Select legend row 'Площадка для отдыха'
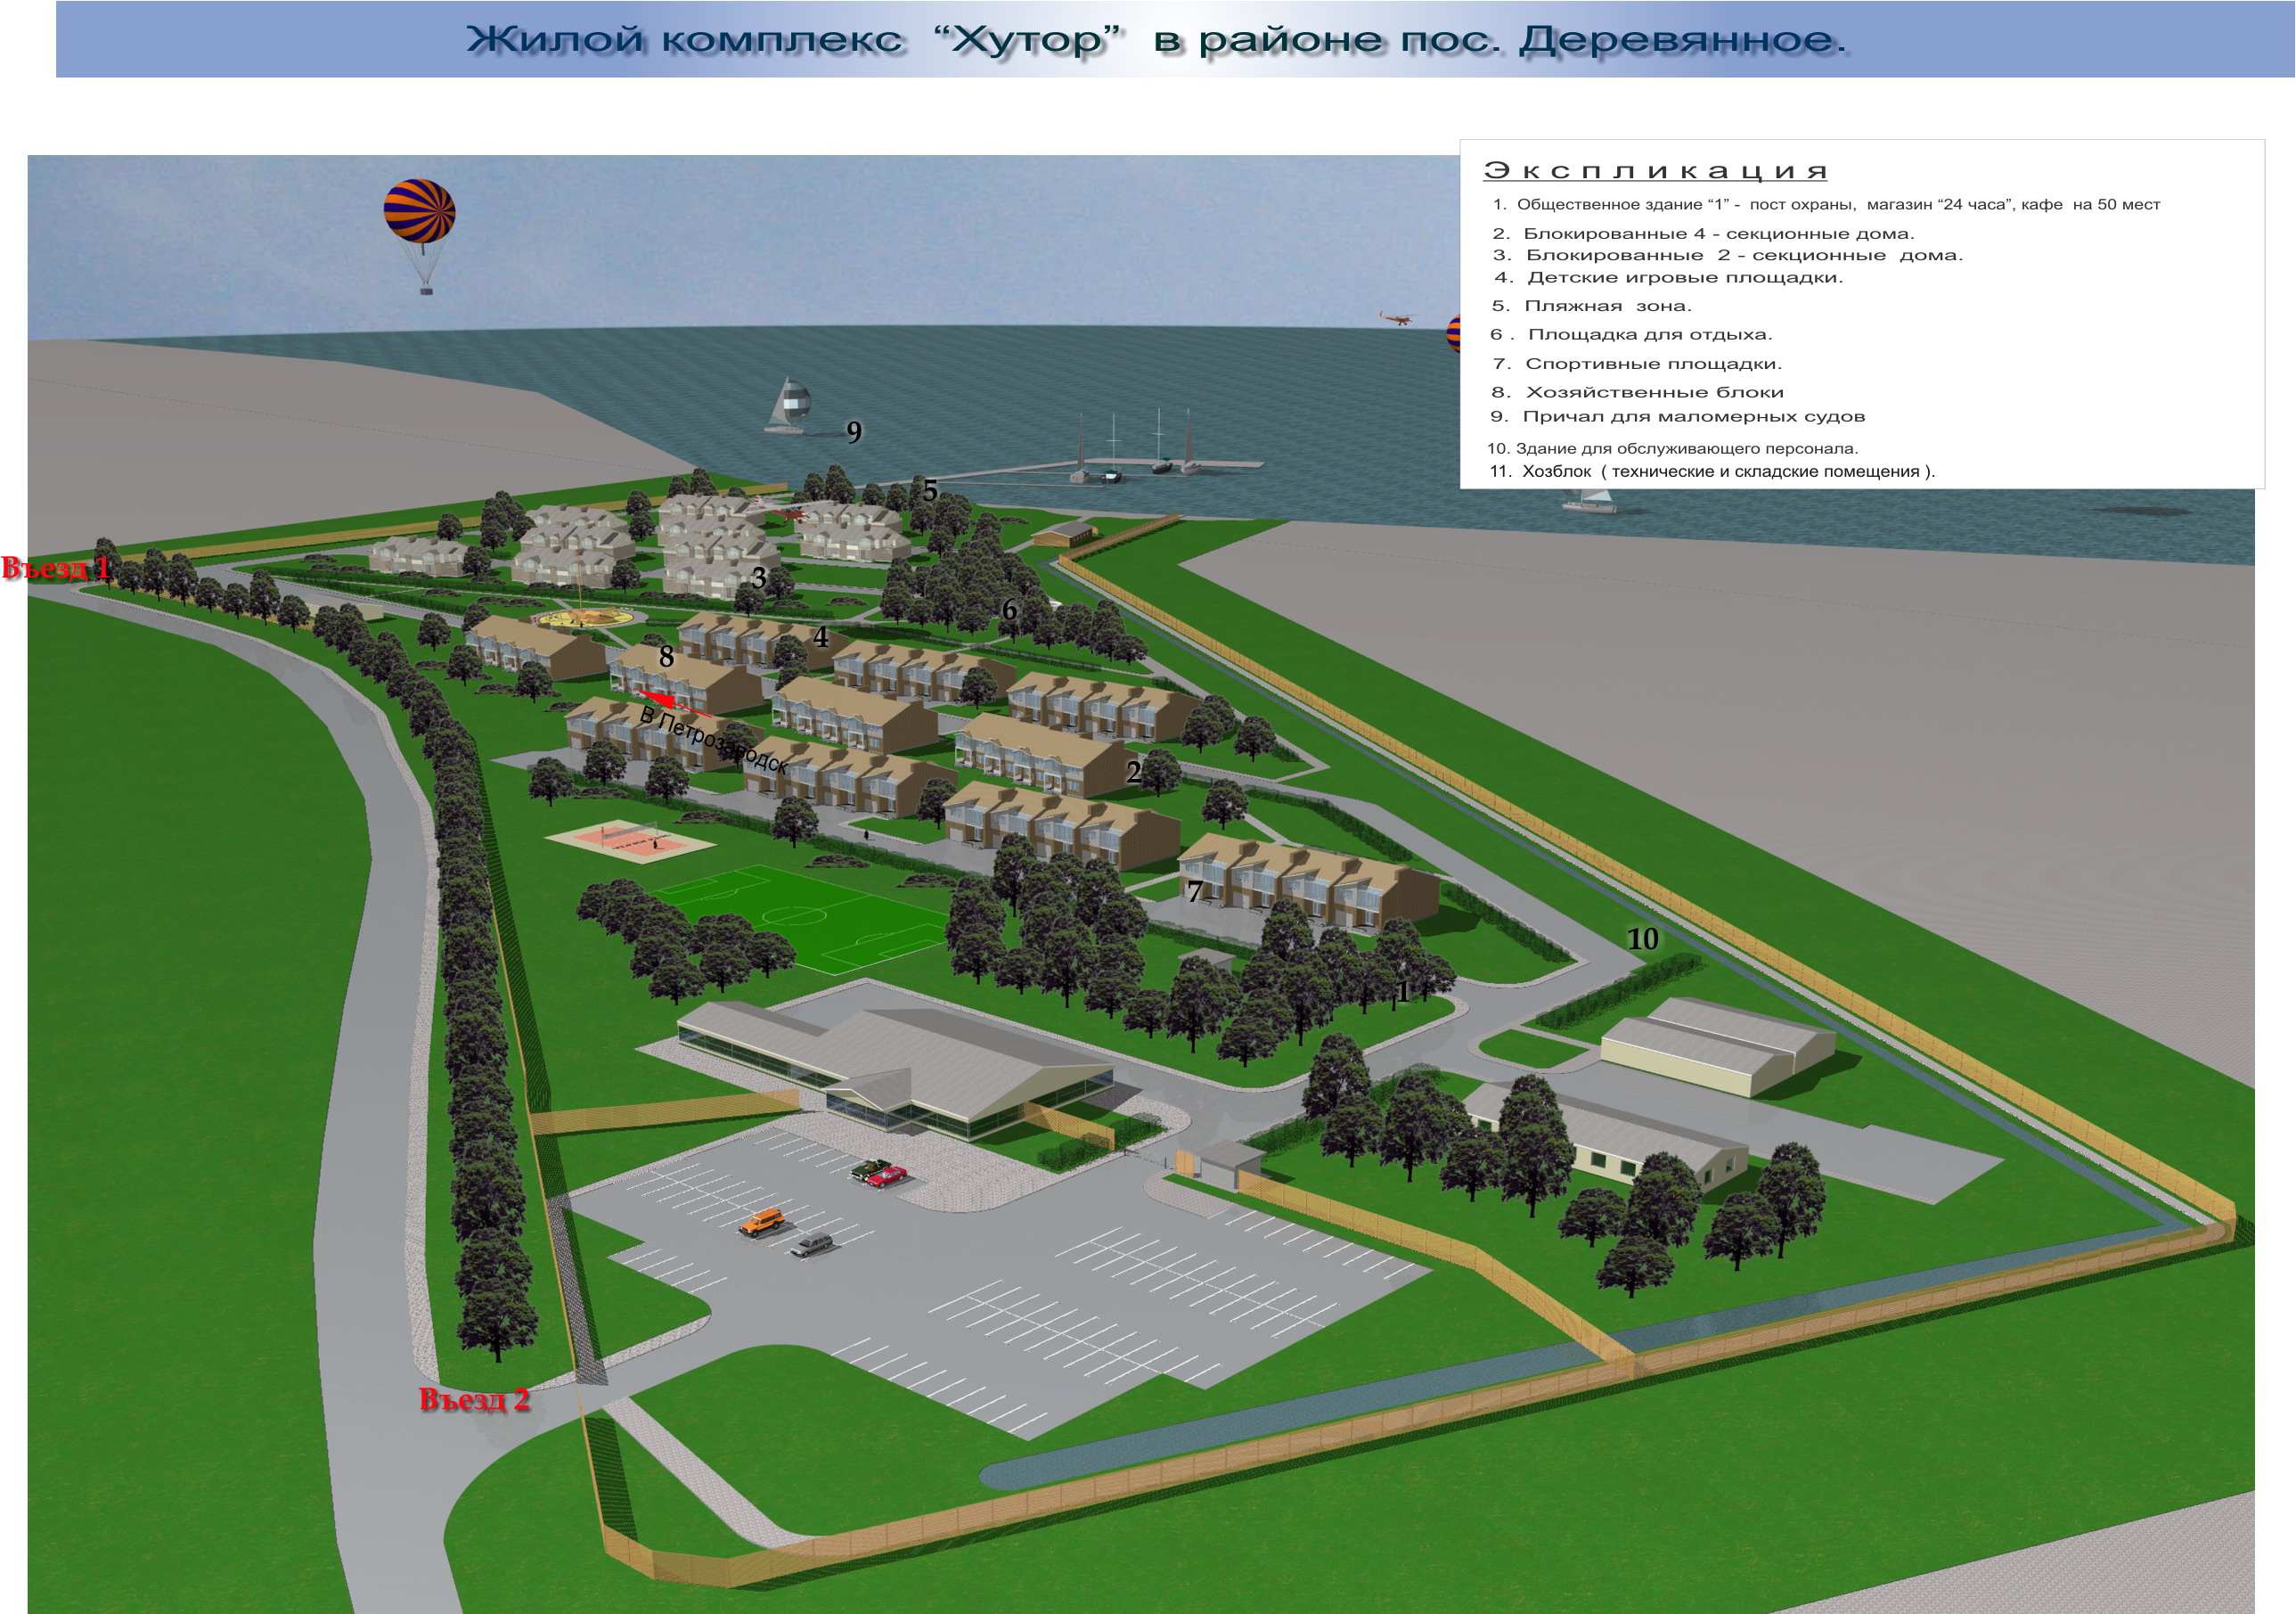This screenshot has width=2296, height=1614. click(1631, 335)
